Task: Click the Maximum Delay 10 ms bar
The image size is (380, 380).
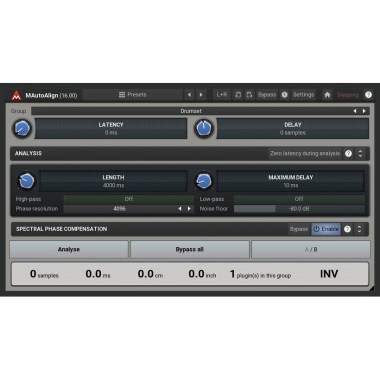Action: (291, 181)
